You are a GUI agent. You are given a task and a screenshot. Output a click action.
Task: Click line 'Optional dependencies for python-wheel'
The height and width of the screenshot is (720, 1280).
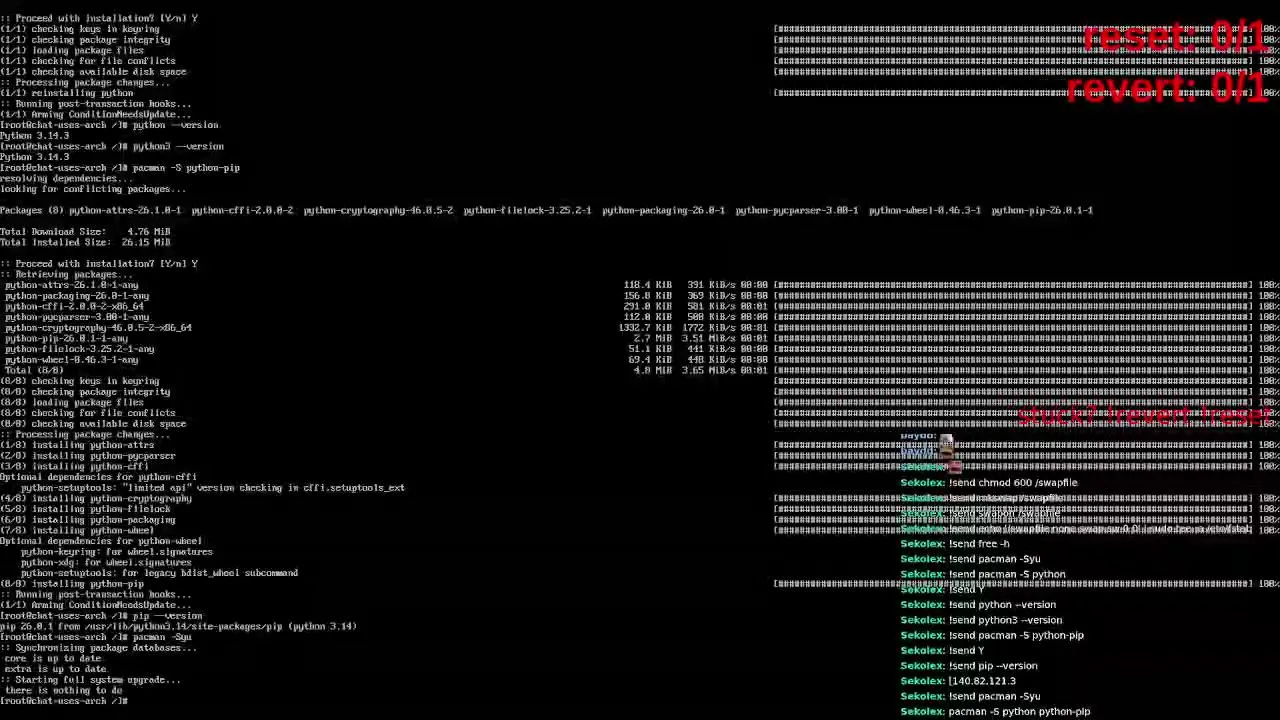(x=101, y=541)
